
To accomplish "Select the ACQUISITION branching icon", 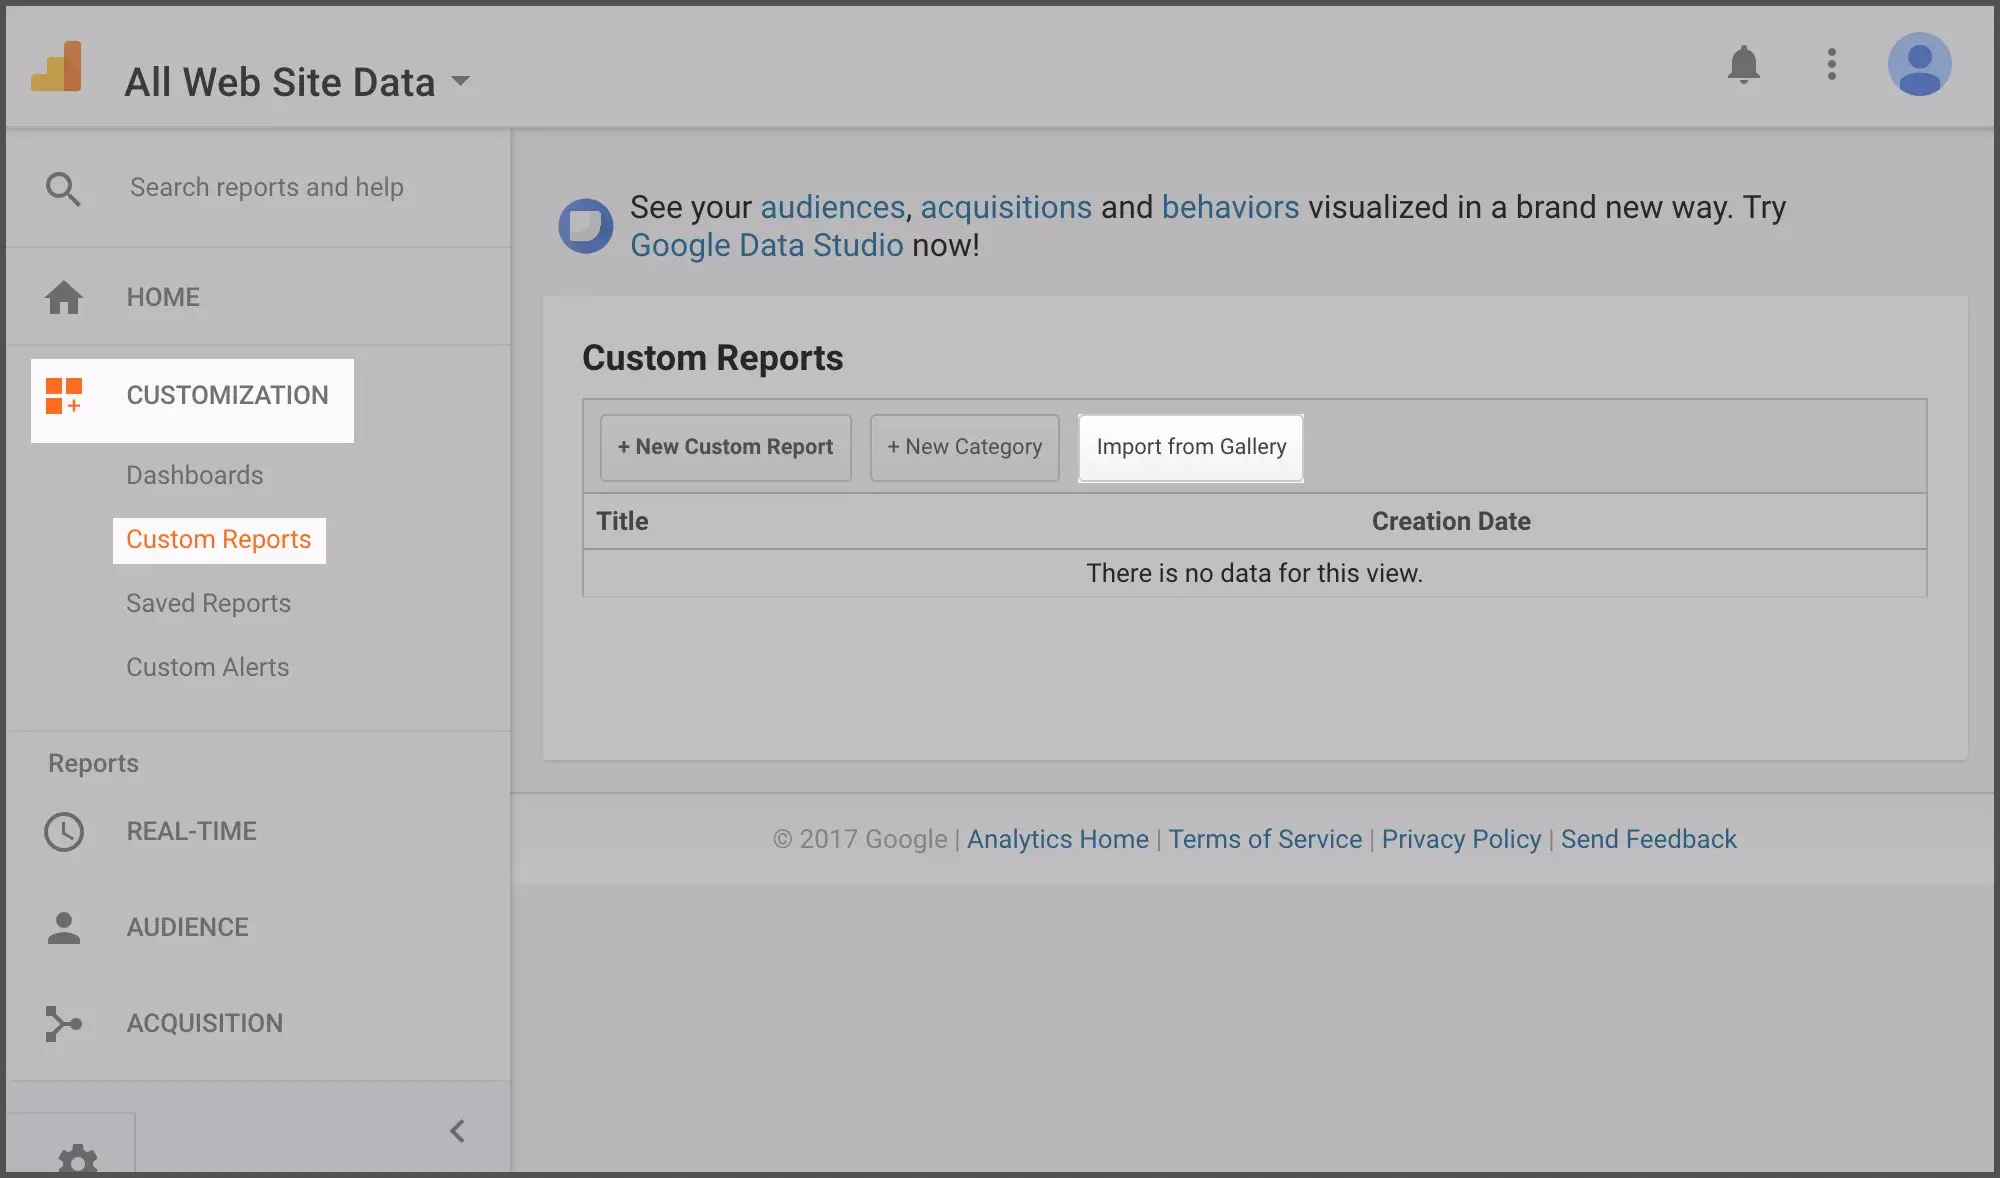I will [64, 1023].
